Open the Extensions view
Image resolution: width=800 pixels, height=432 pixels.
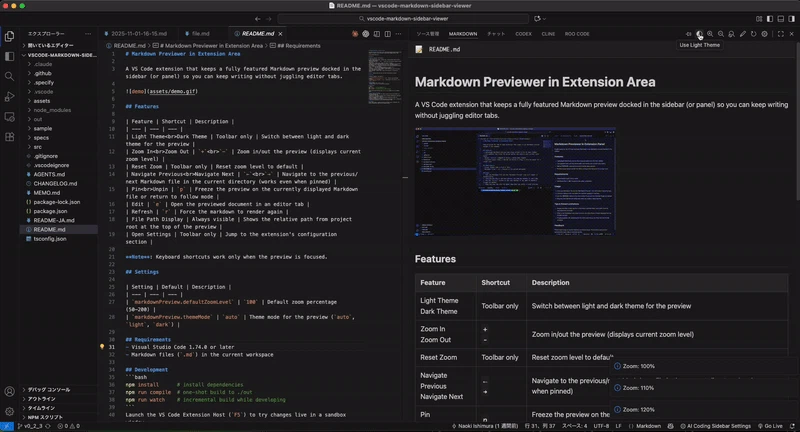[x=9, y=137]
